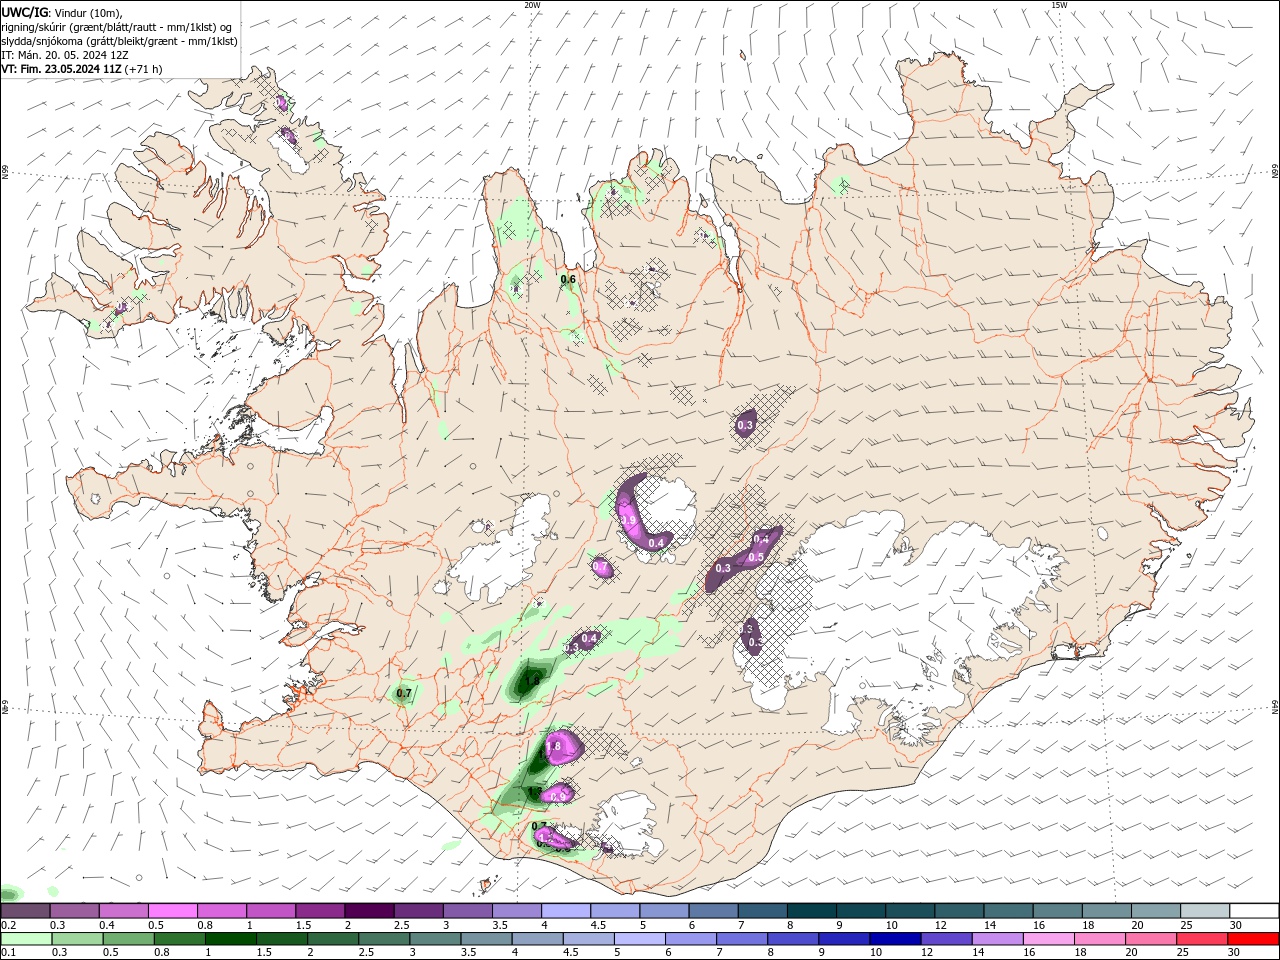The width and height of the screenshot is (1280, 960).
Task: Click the '0.2' label under the top legend row
Action: 8,925
